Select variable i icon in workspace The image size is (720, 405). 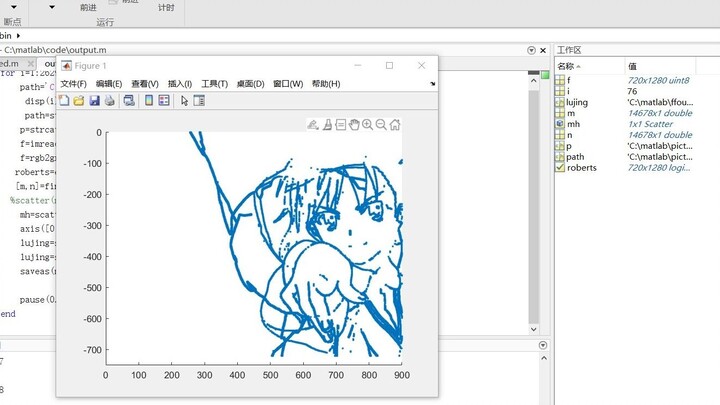[560, 91]
